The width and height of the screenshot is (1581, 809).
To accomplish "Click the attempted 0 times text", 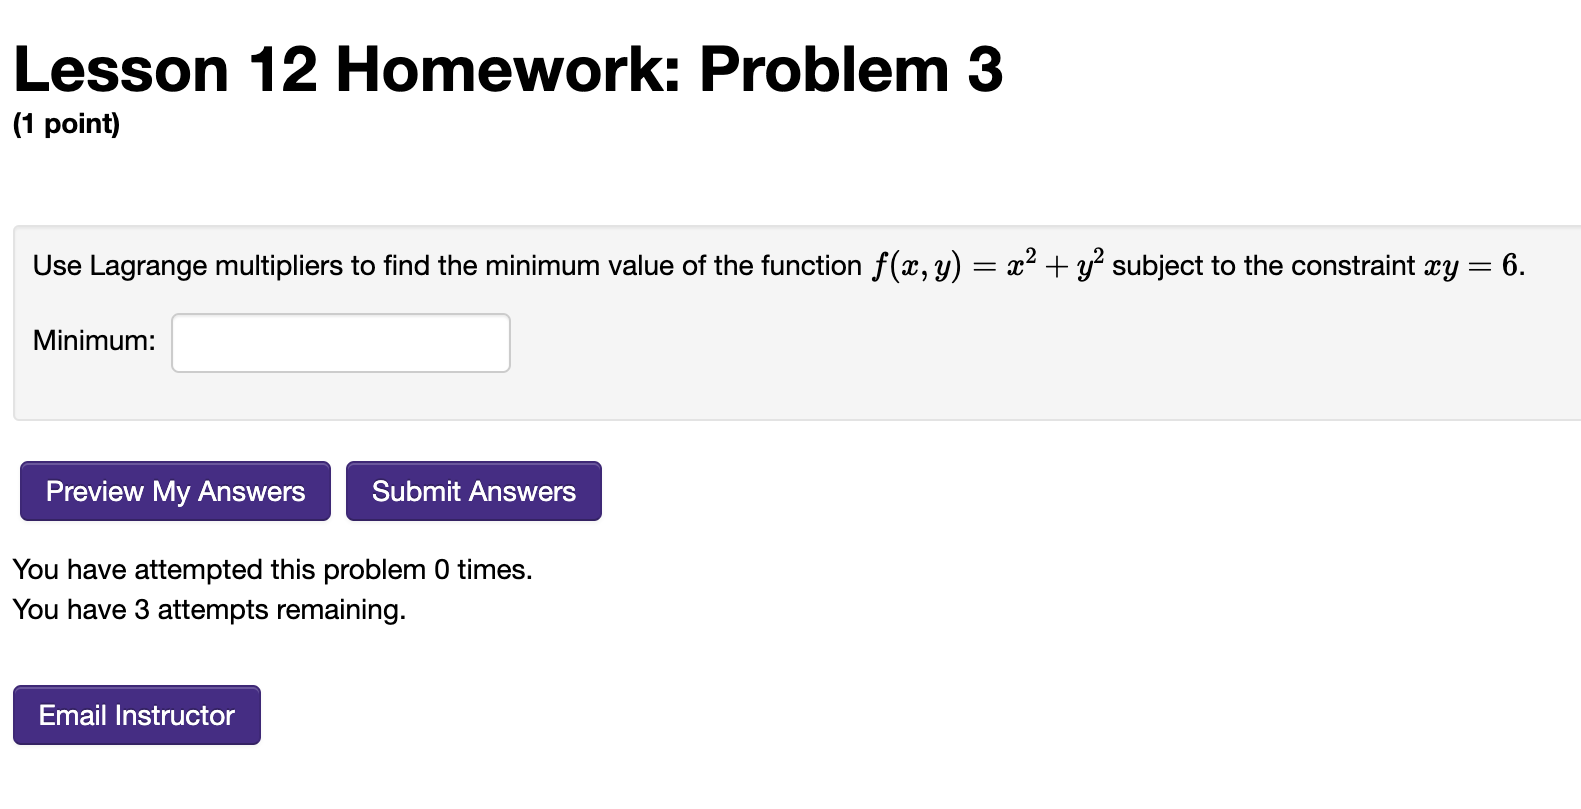I will tap(272, 569).
